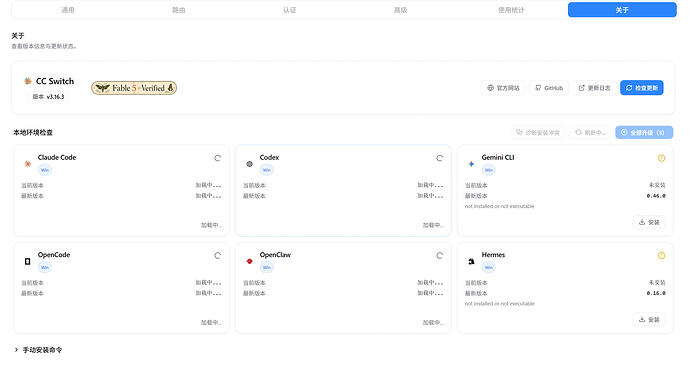Install Hermes with 安装 button
This screenshot has width=690, height=367.
click(649, 319)
